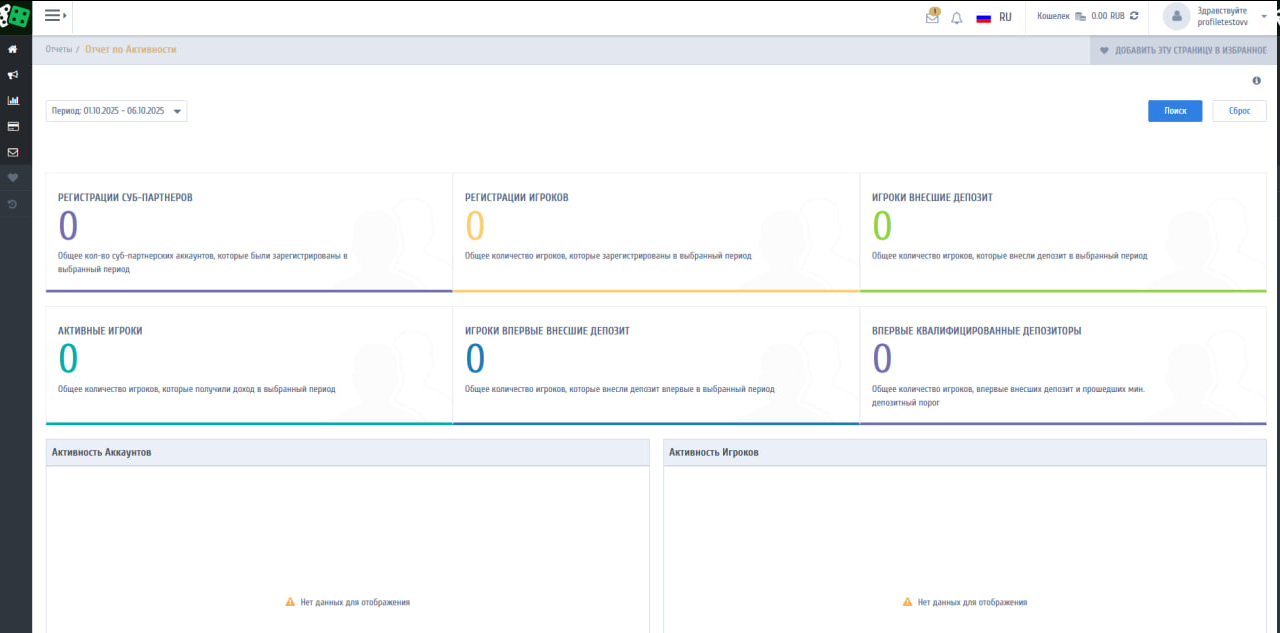The width and height of the screenshot is (1280, 633).
Task: Open the inbox mail icon with badge
Action: [x=932, y=17]
